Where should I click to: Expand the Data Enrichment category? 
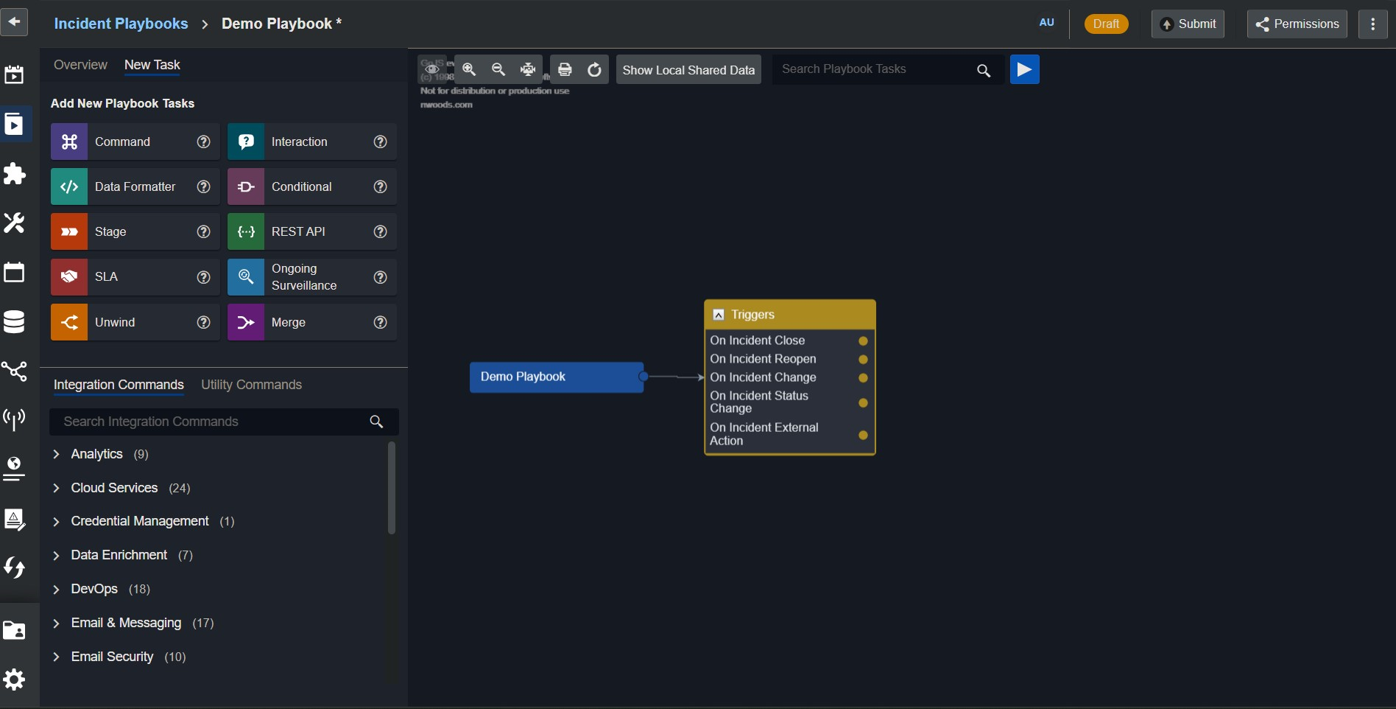coord(56,555)
